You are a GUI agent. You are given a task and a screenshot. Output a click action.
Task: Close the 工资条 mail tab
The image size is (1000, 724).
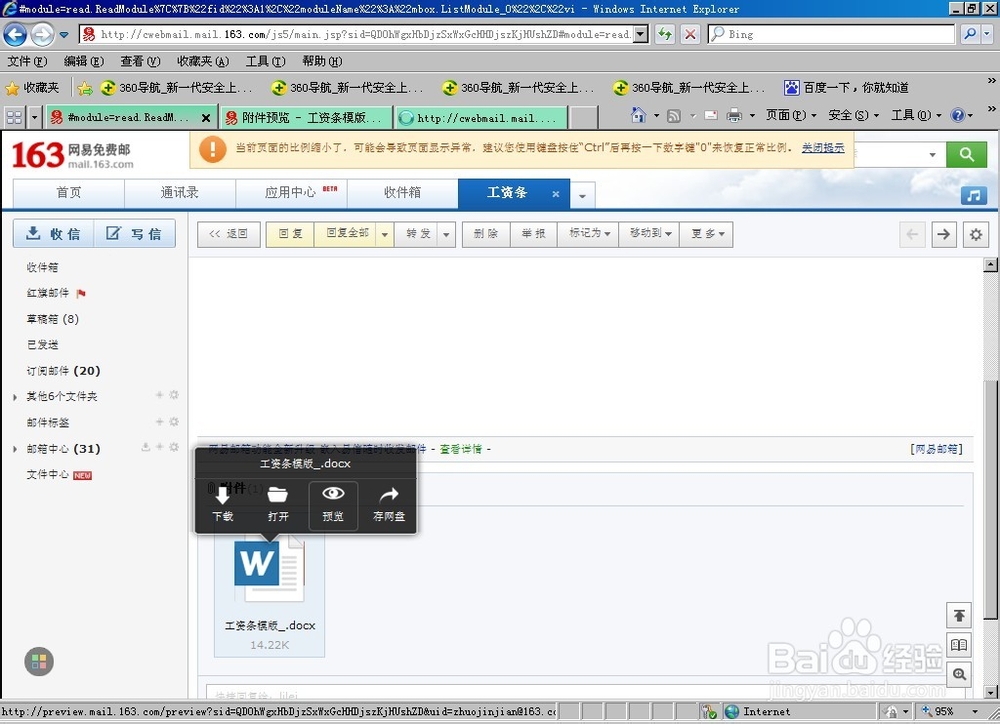pos(555,194)
